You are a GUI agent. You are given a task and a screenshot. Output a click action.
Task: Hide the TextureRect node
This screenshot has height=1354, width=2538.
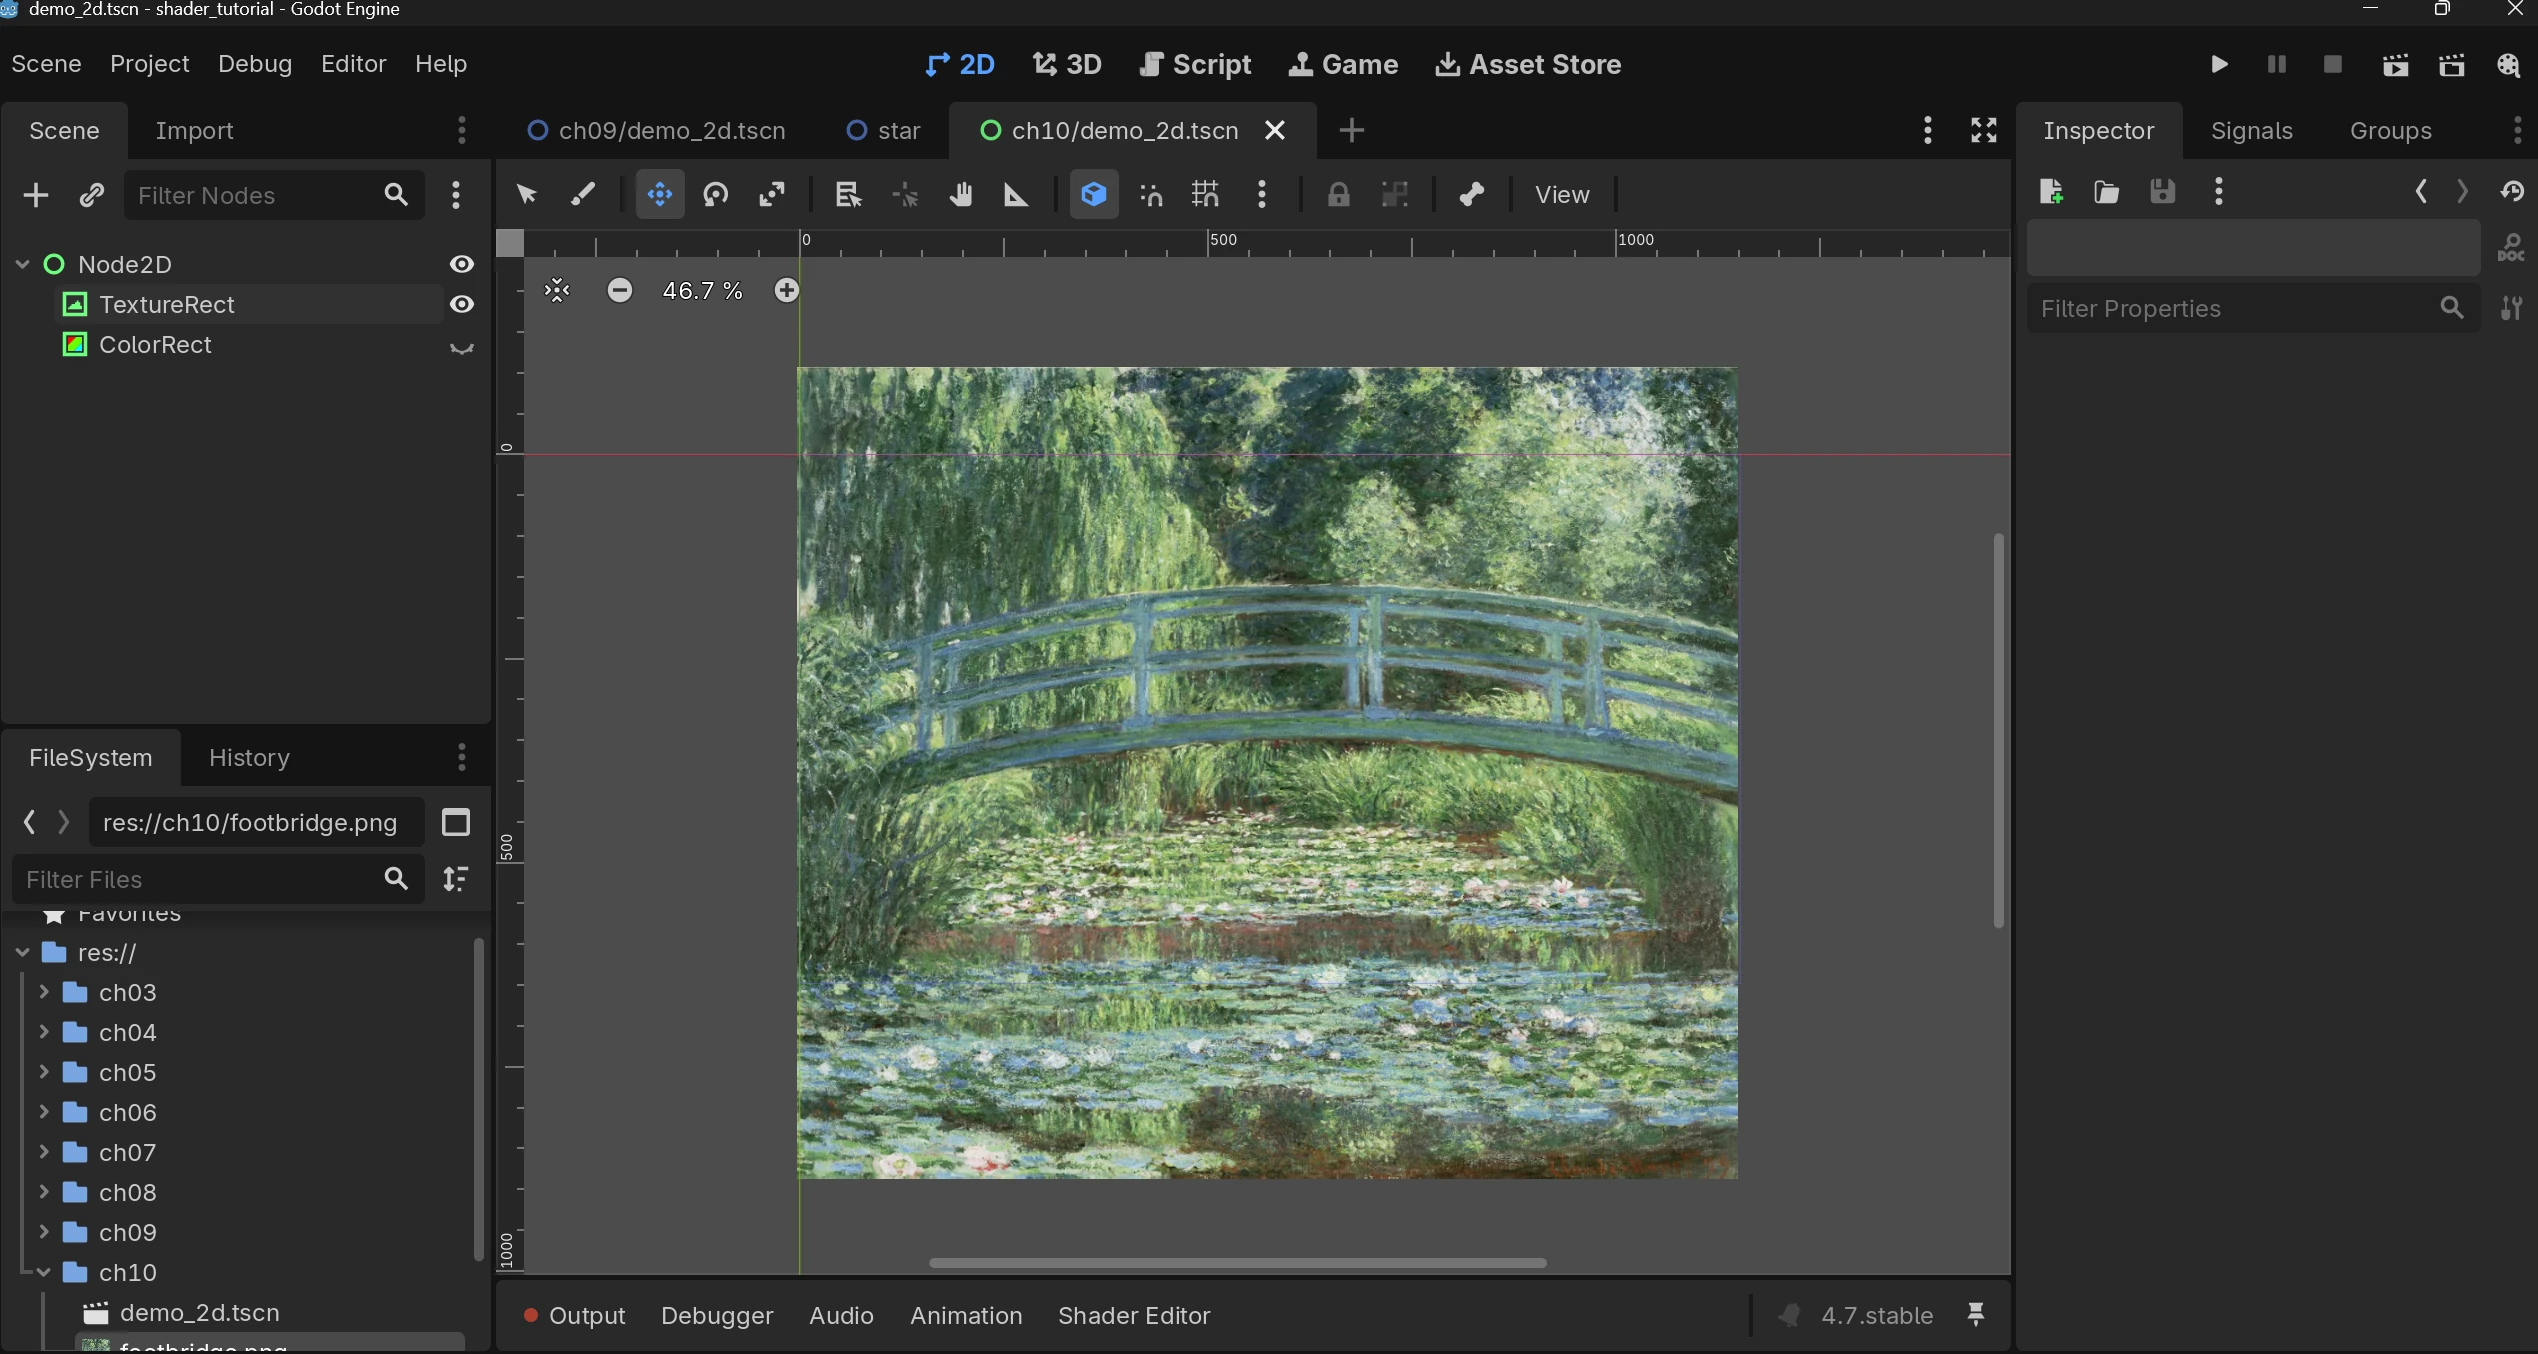(x=462, y=304)
